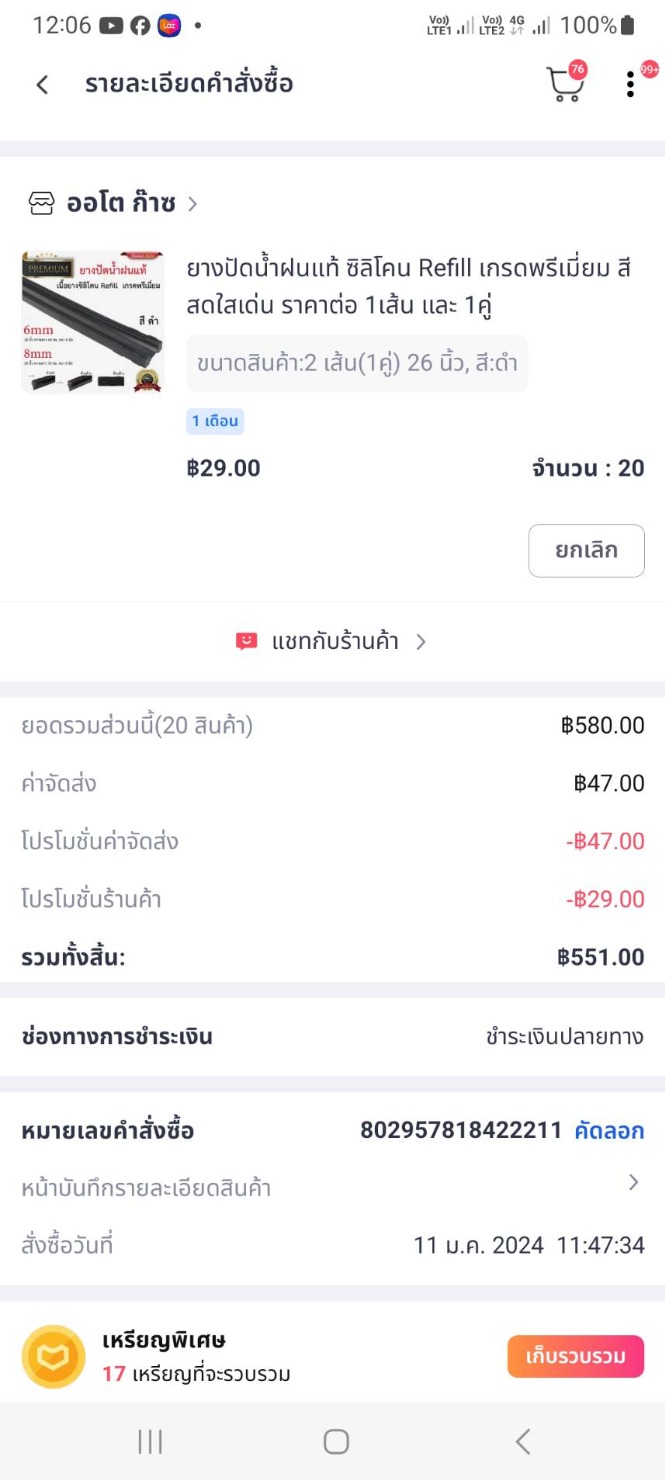
Task: Open the wiper blade product title
Action: click(408, 286)
